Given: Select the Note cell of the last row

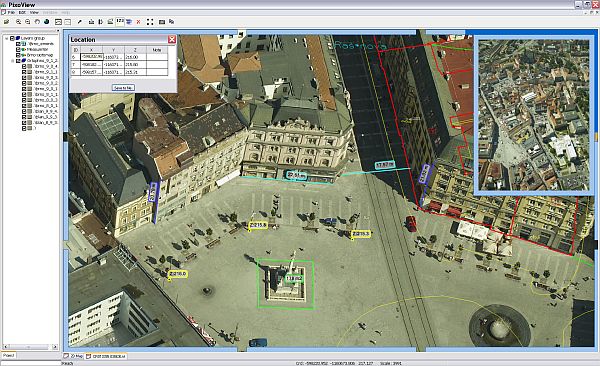Looking at the screenshot, I should tap(157, 72).
